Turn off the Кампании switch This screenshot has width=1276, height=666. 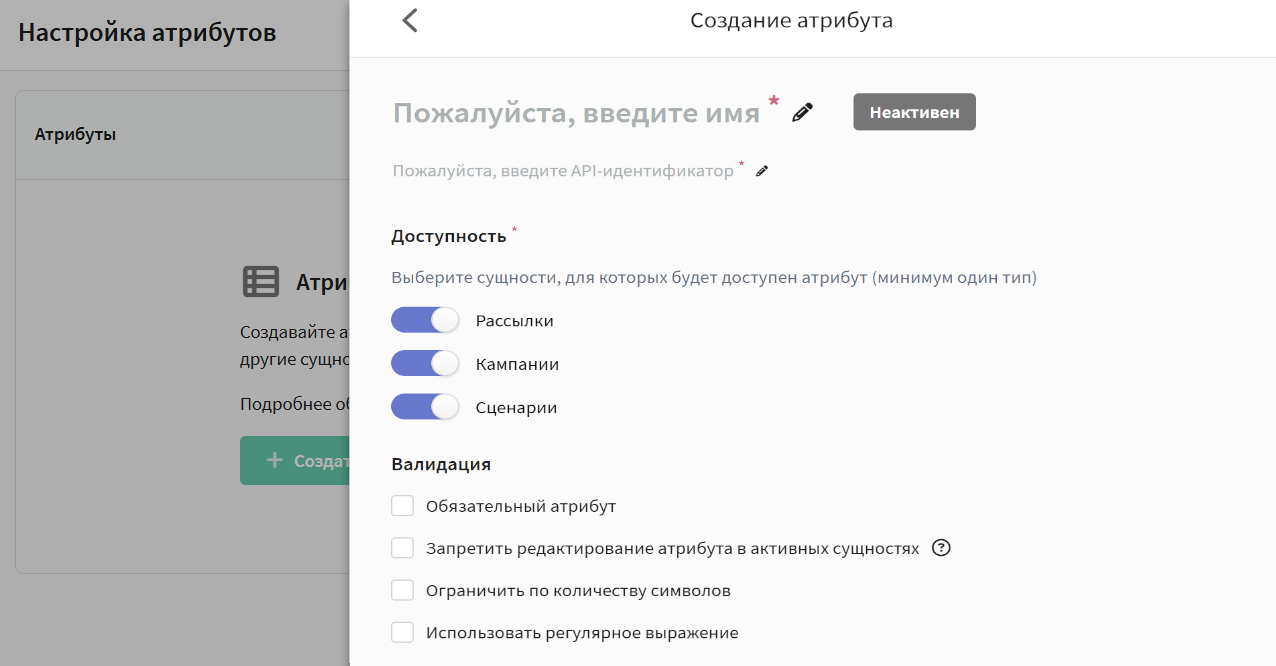(425, 363)
